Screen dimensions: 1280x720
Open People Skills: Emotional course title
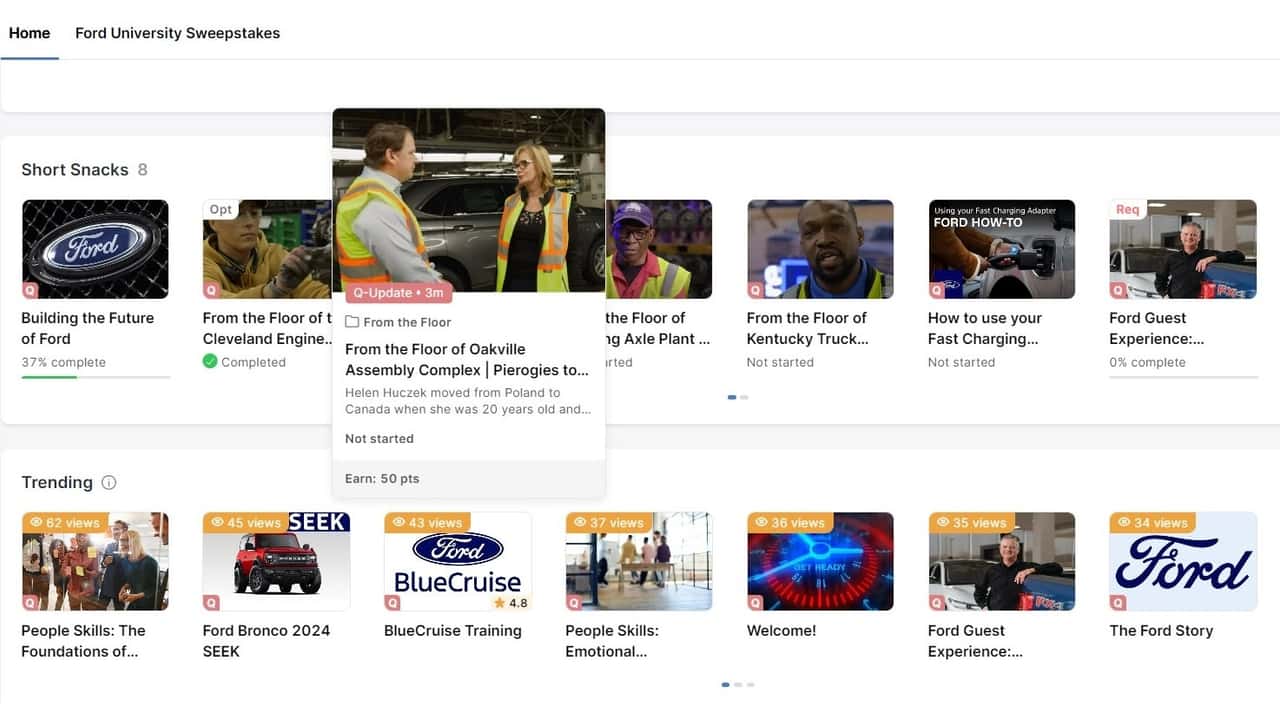[612, 641]
